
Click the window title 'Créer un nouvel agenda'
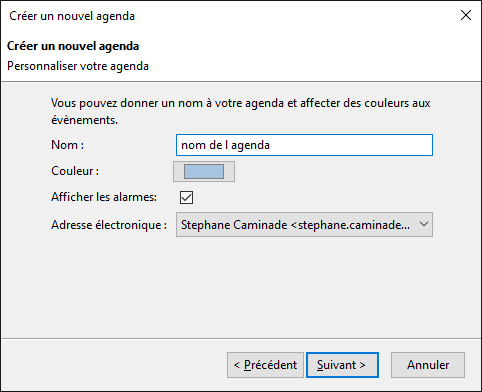click(72, 16)
